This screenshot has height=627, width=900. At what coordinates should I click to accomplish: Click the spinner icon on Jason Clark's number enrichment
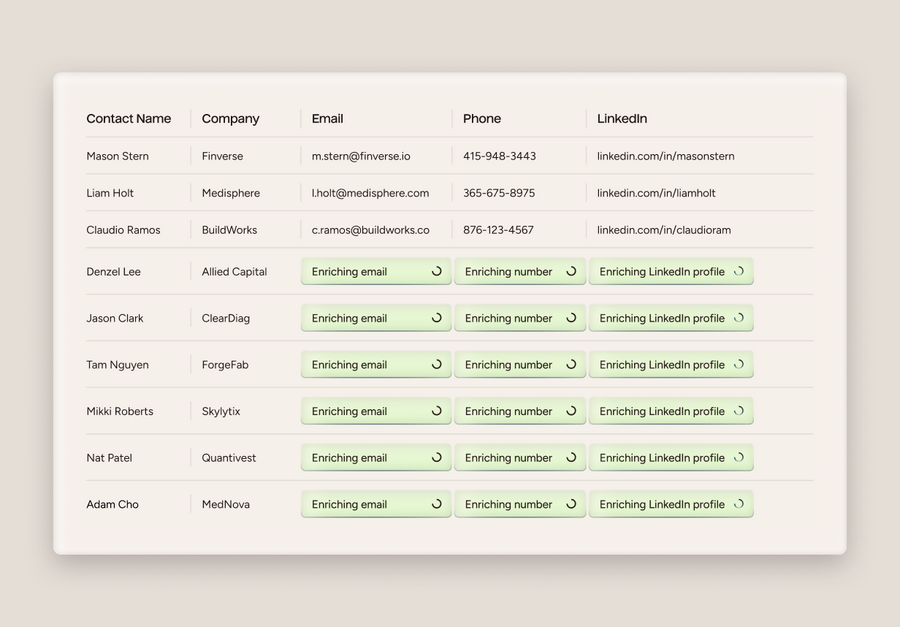click(x=572, y=318)
